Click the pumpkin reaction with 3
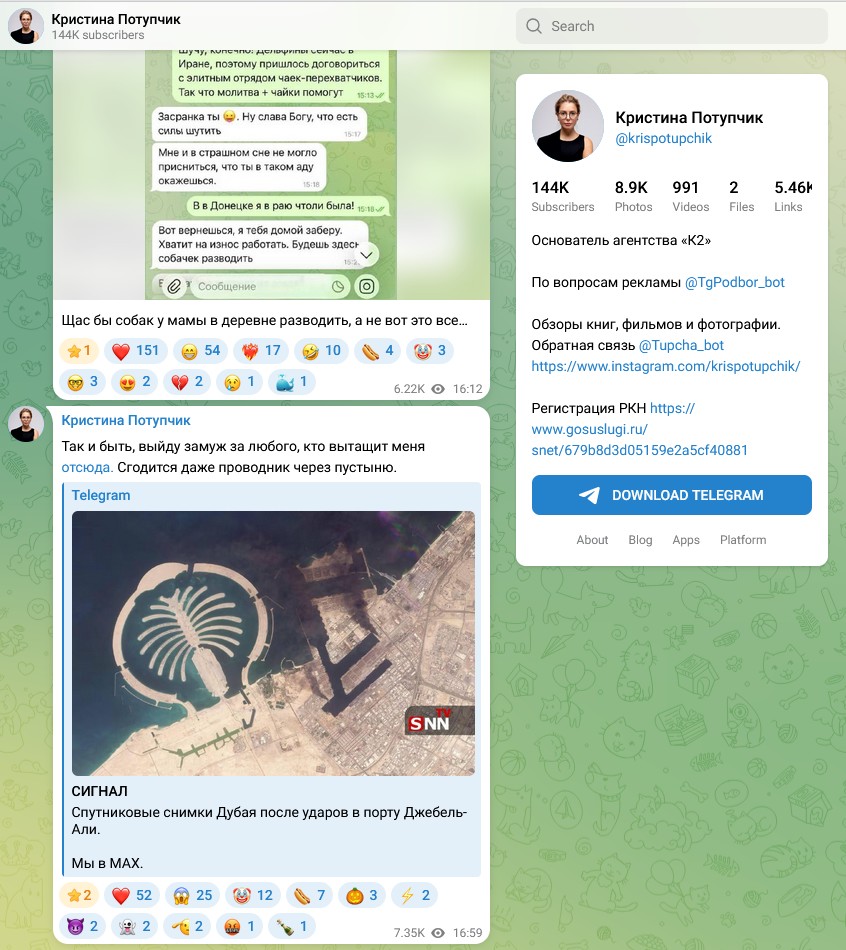Screen dimensions: 846x950 362,895
